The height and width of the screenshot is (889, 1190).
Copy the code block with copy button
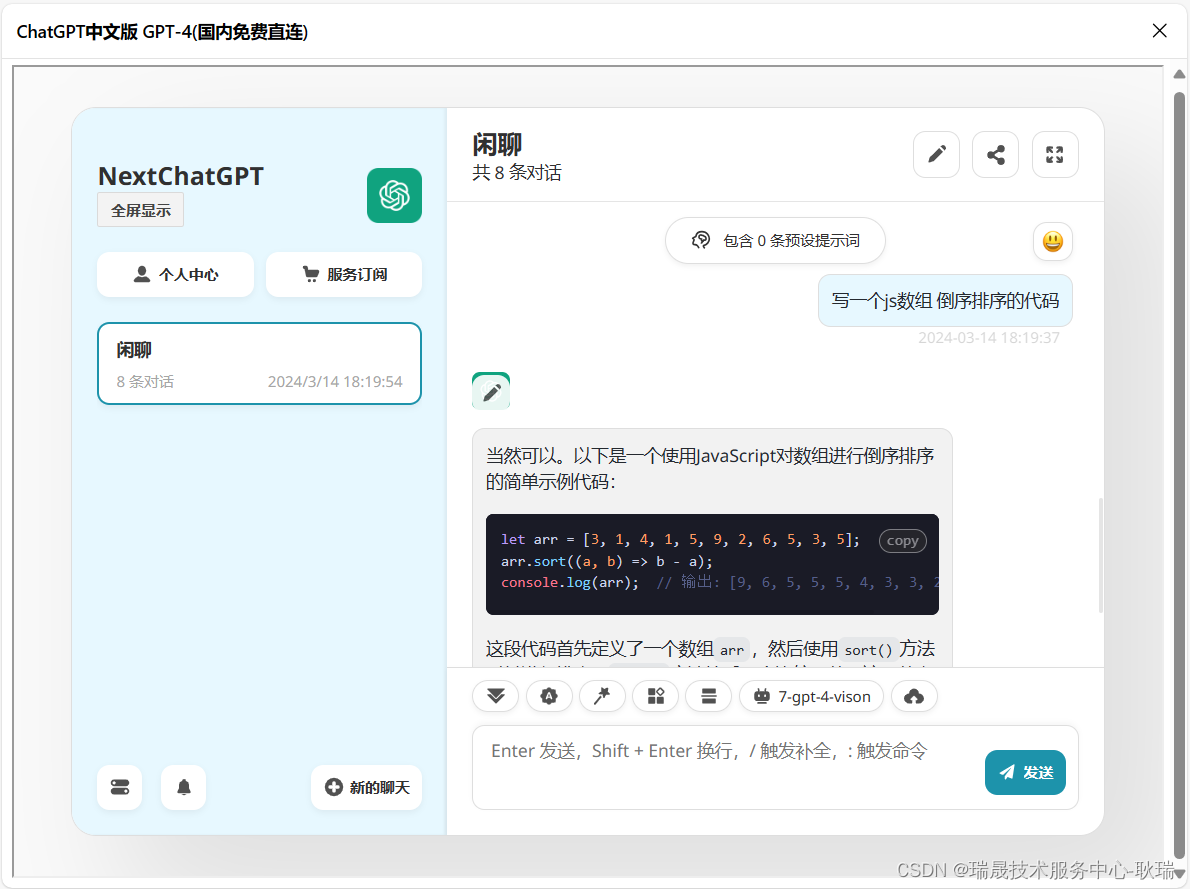tap(902, 541)
